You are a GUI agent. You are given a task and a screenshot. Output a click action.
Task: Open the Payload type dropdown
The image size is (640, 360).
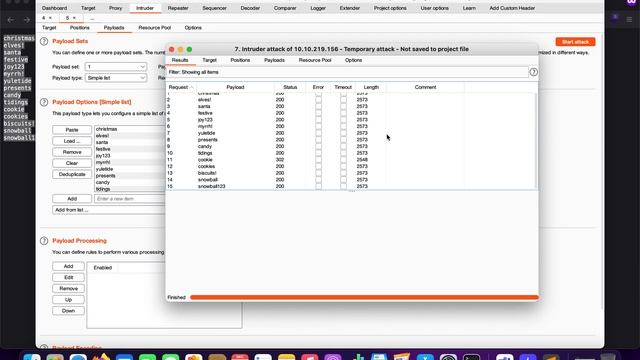[116, 78]
